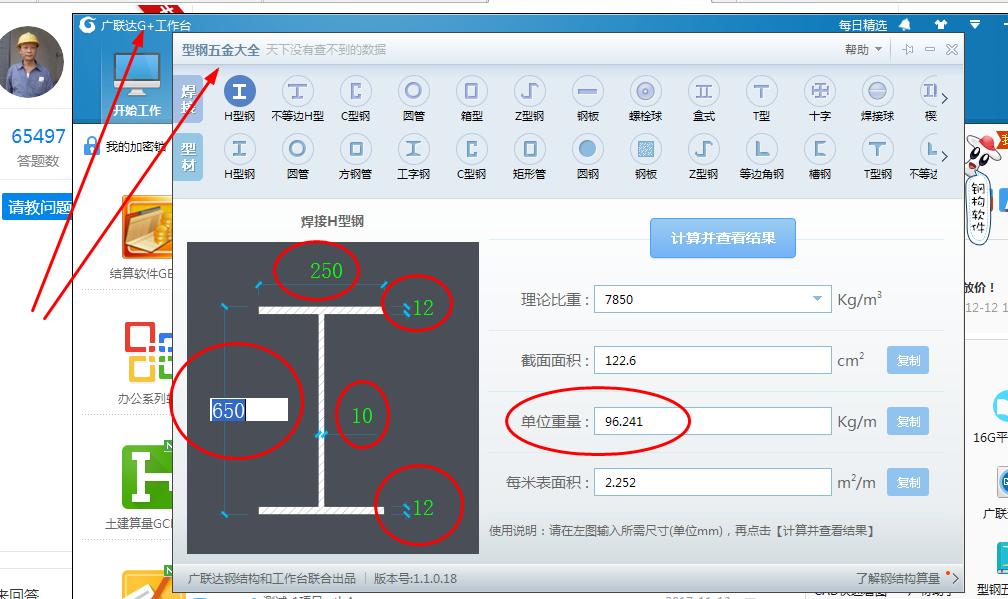Viewport: 1008px width, 599px height.
Task: Select the 十字 cross section icon
Action: (820, 91)
